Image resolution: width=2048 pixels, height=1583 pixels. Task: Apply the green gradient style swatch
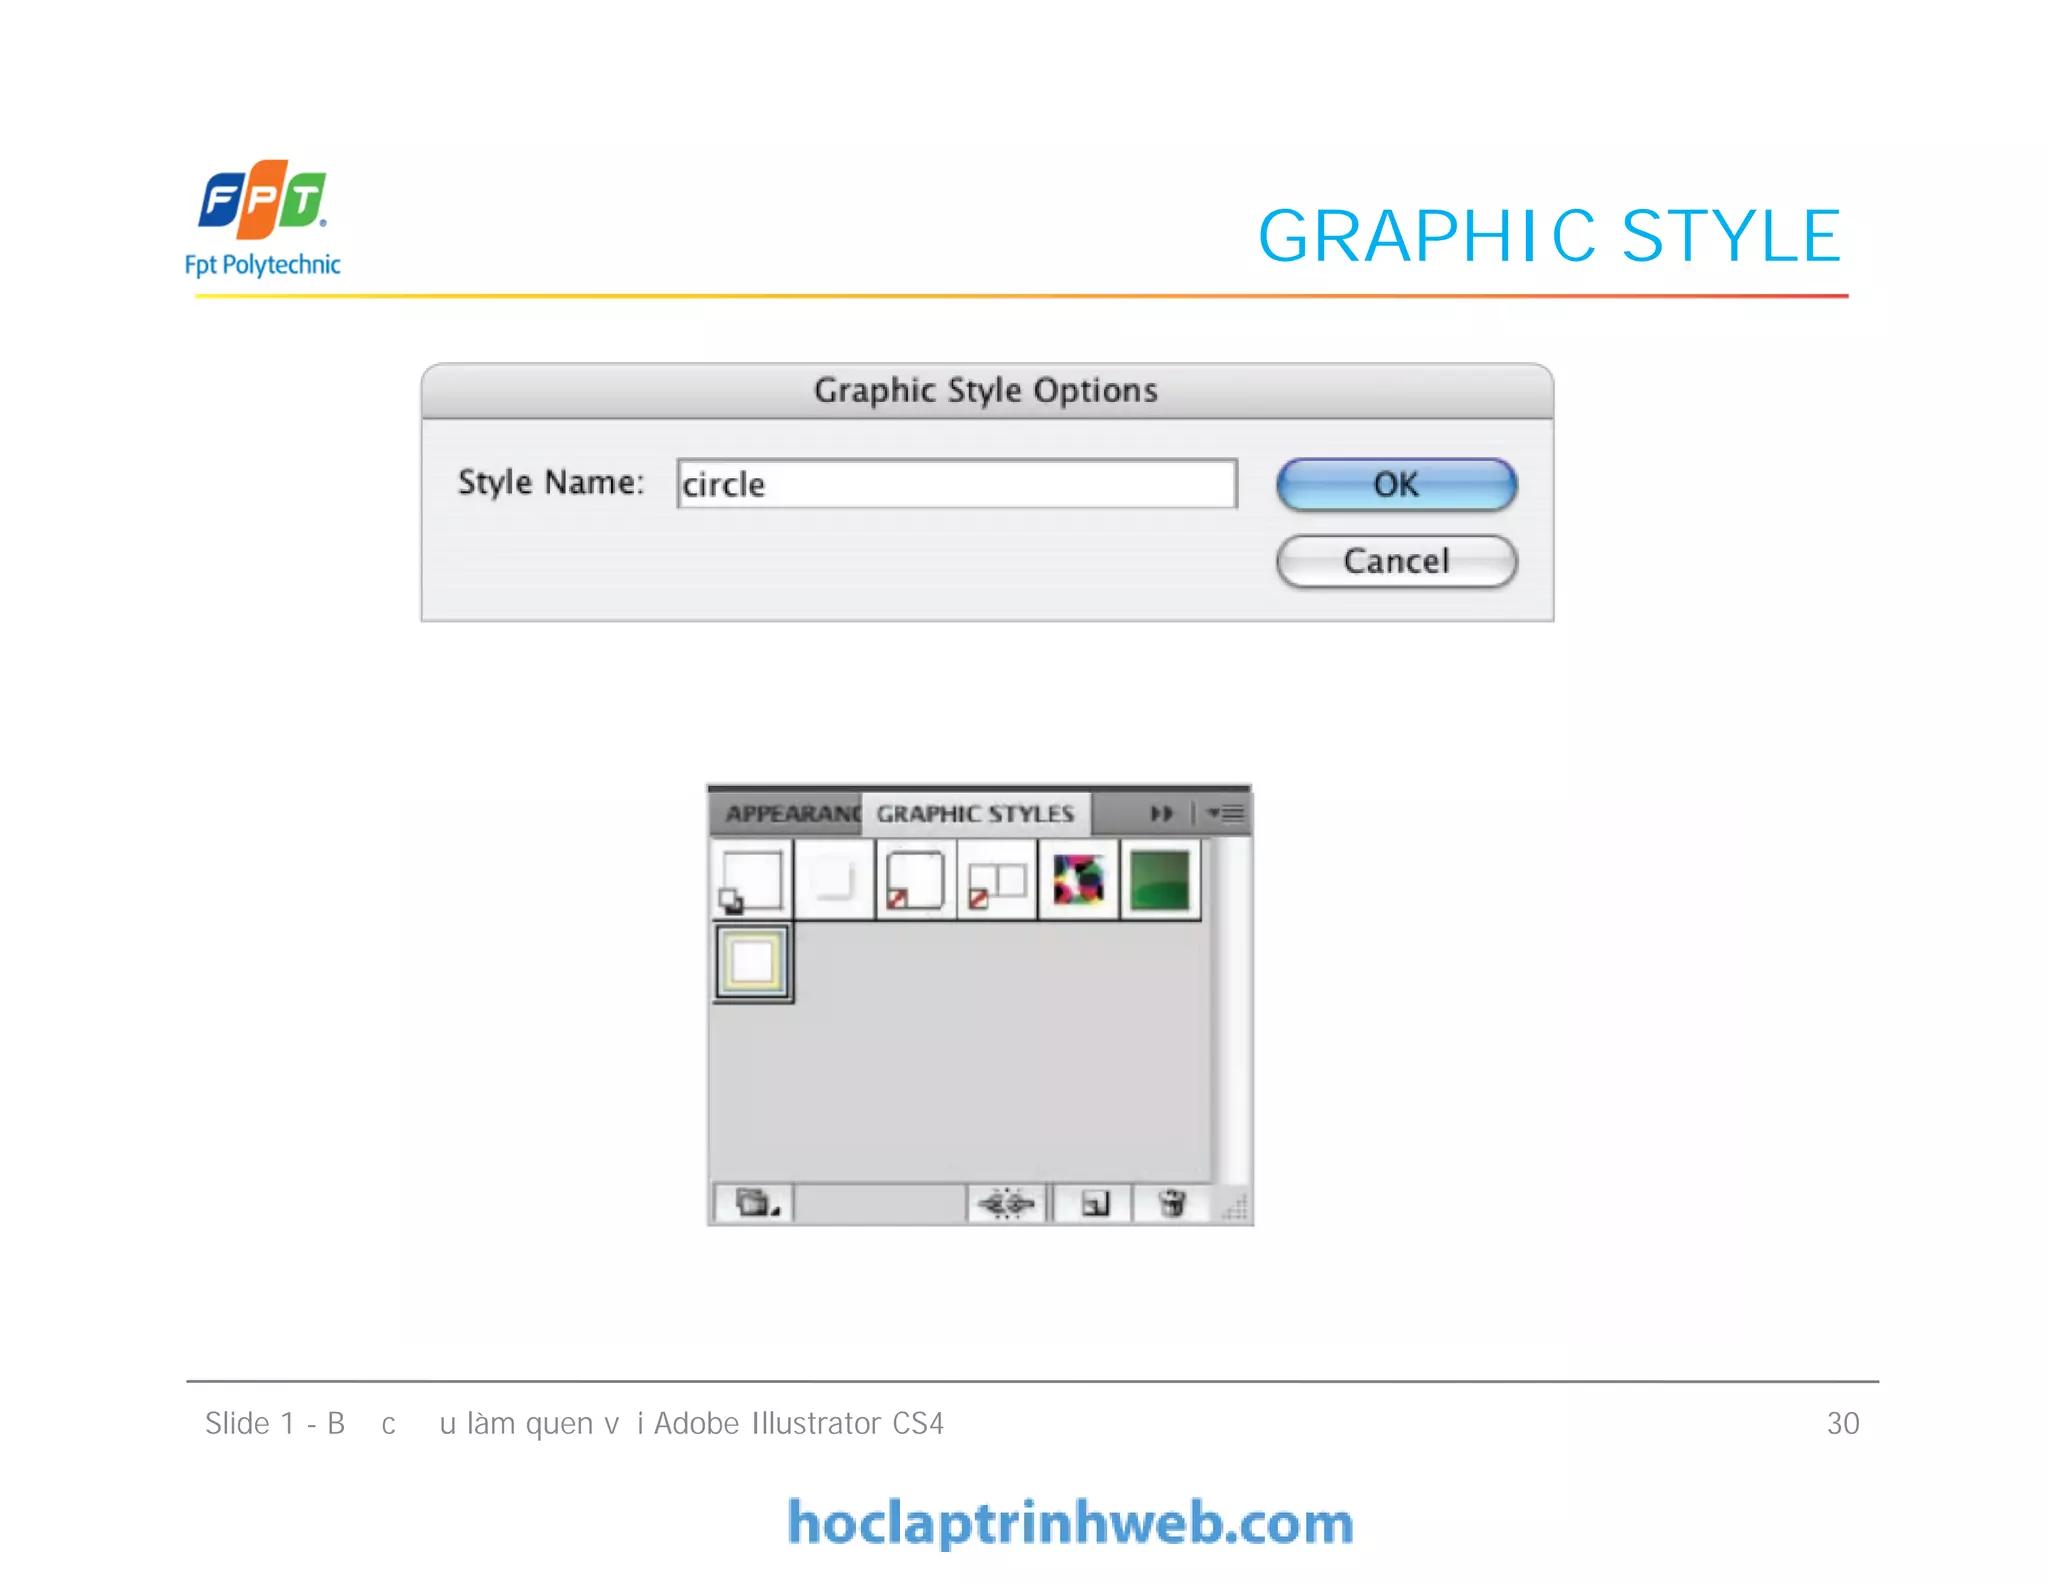tap(1160, 881)
